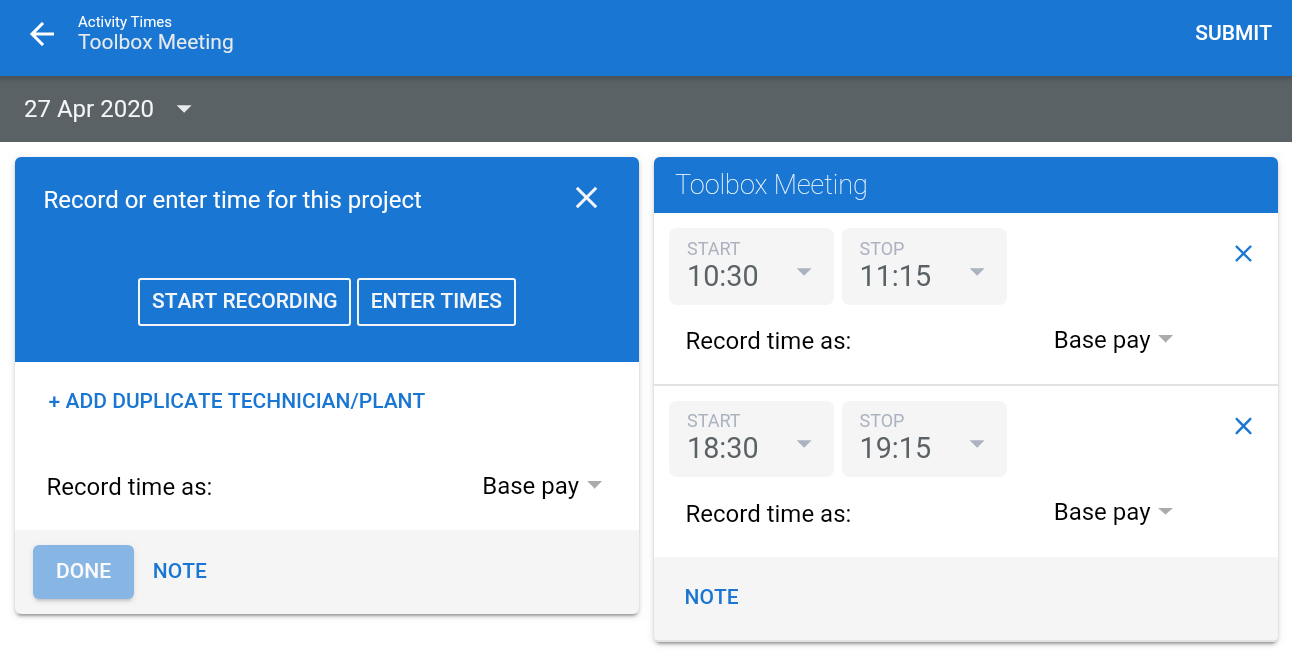Open Note in the left panel
This screenshot has height=651, width=1292.
[180, 571]
